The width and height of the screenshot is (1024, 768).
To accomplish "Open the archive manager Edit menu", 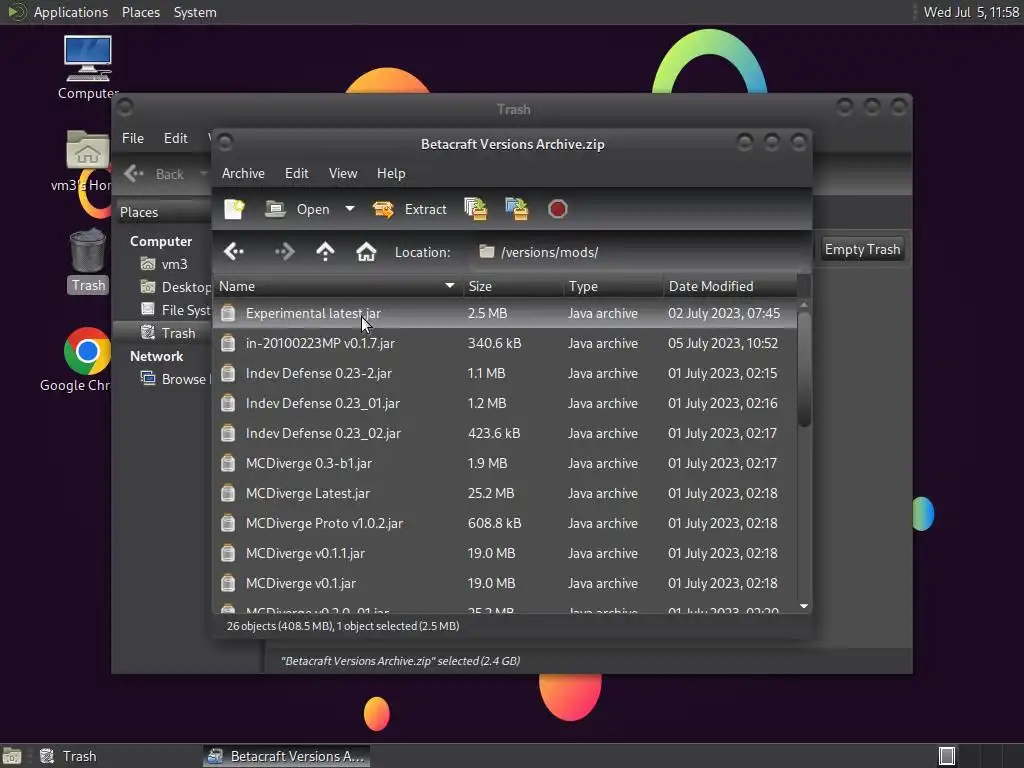I will pos(296,173).
